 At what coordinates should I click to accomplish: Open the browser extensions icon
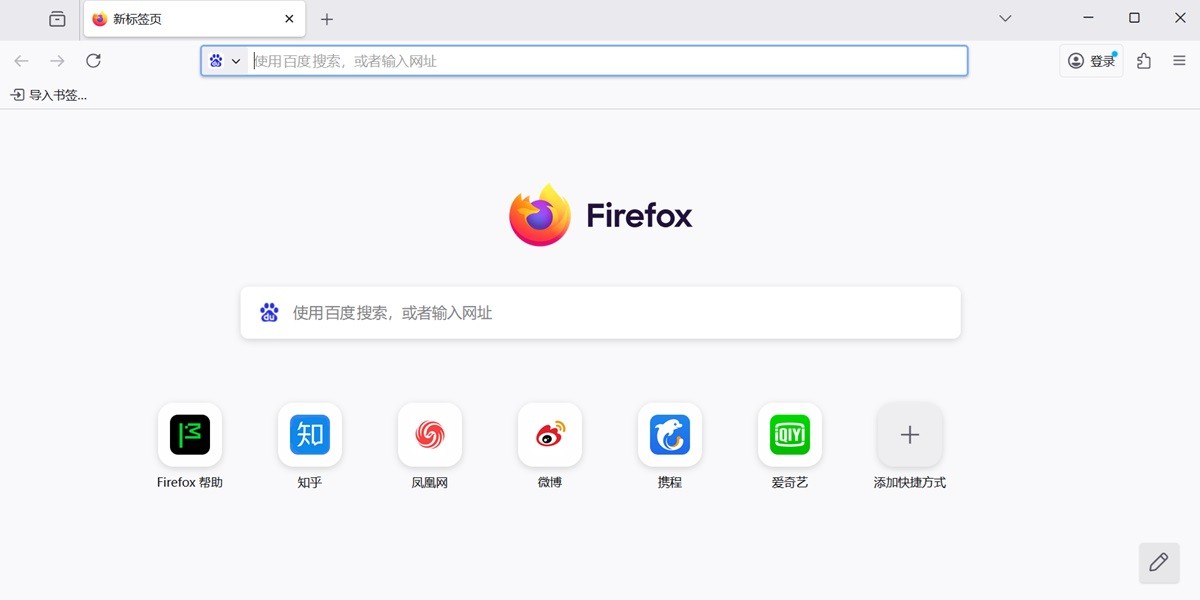pyautogui.click(x=1143, y=61)
